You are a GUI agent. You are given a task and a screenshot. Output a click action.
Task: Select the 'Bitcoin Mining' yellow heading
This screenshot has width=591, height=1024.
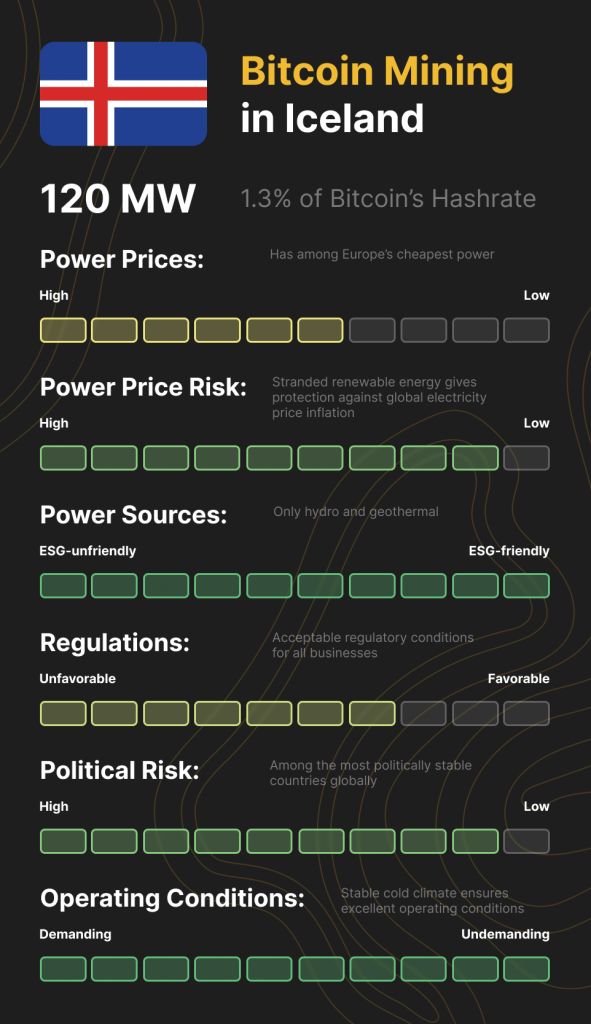pyautogui.click(x=377, y=71)
